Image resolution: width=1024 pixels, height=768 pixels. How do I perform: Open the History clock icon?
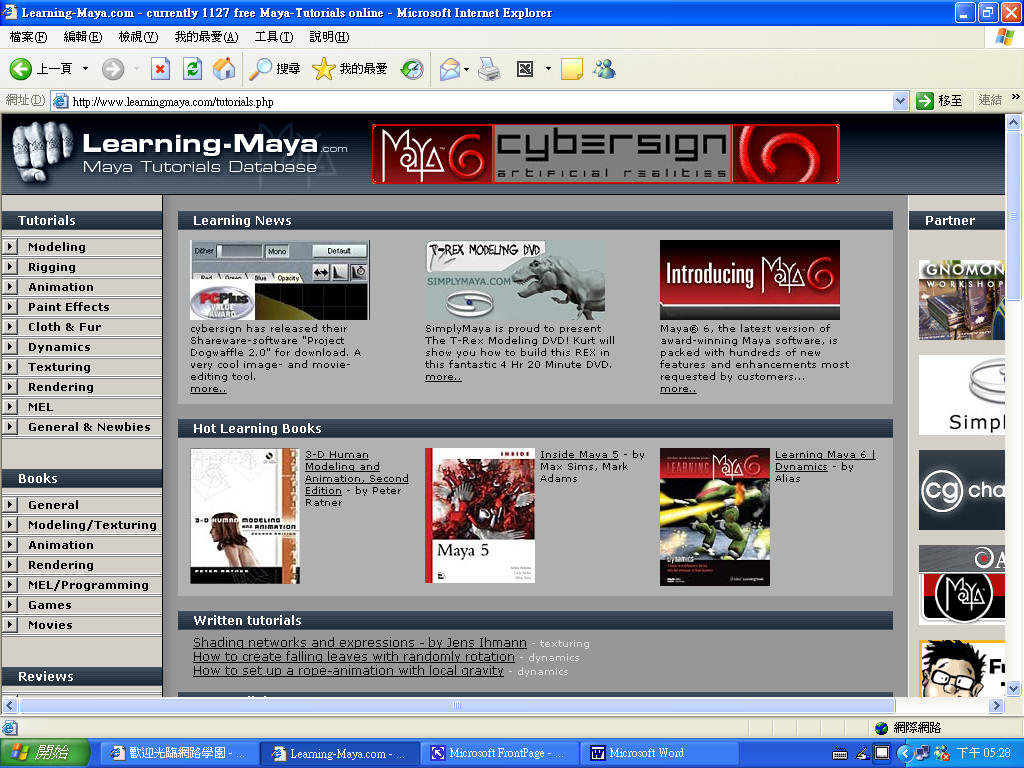tap(412, 69)
